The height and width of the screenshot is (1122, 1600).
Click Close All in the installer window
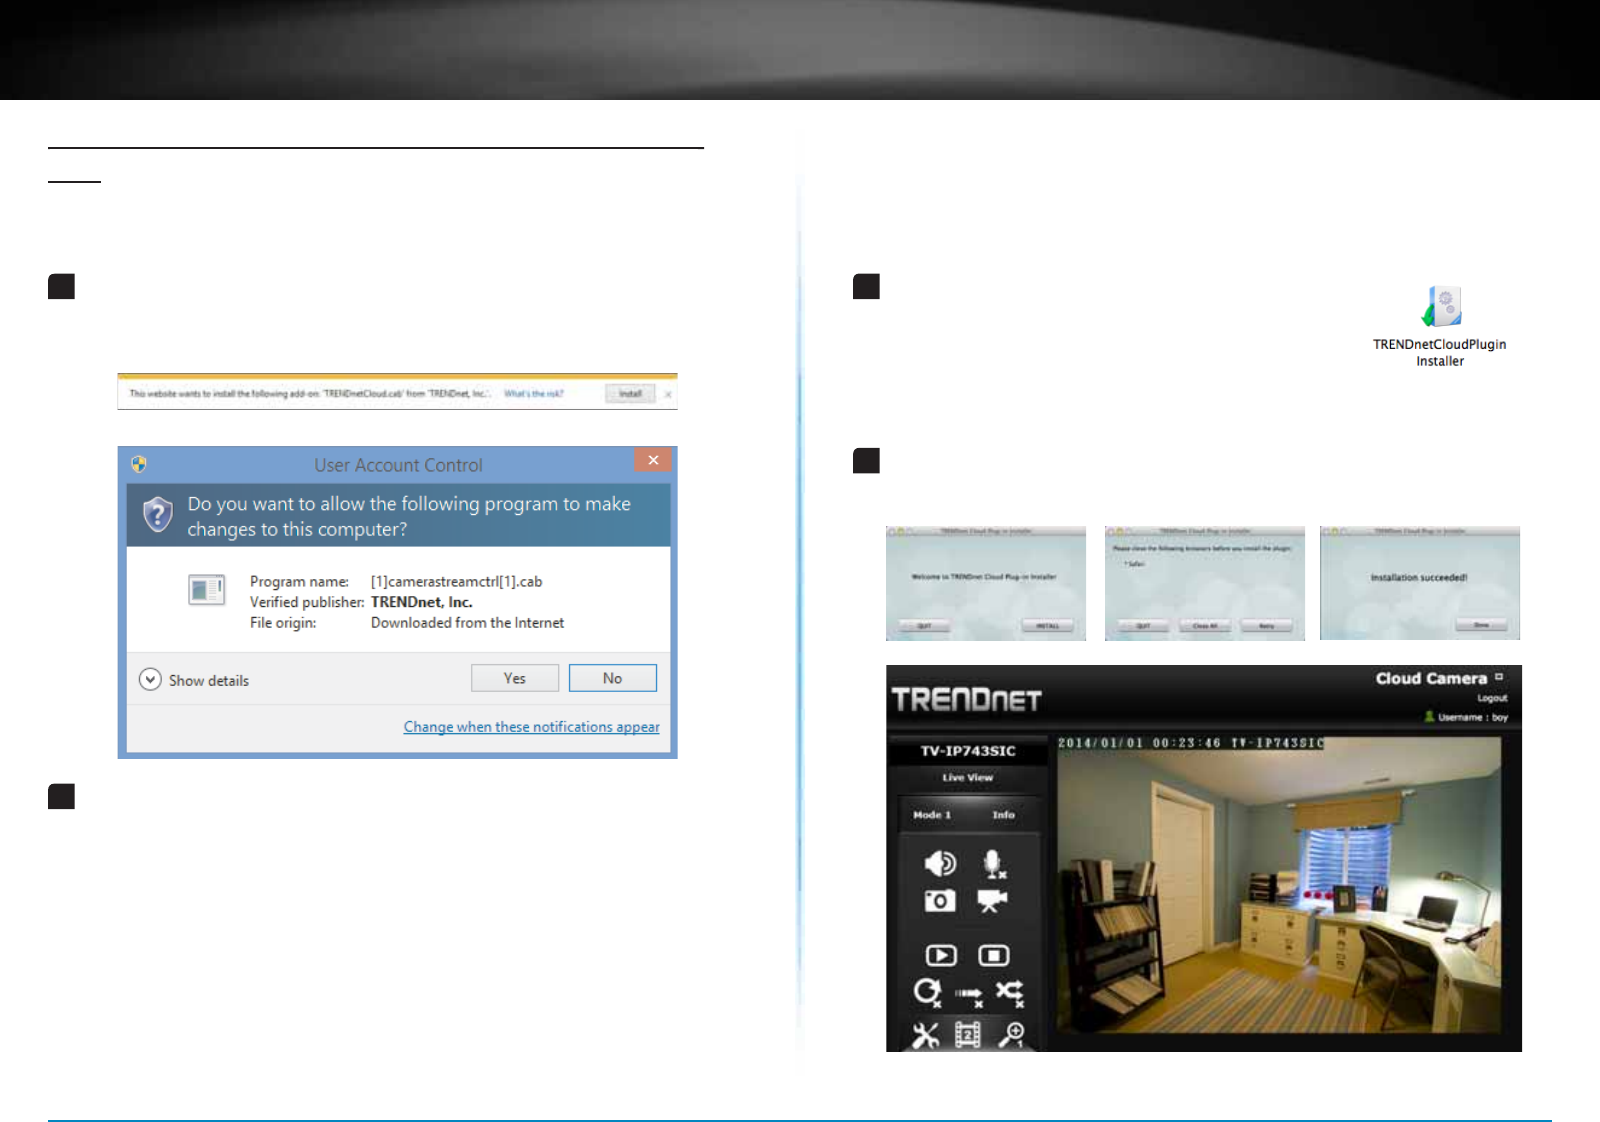(x=1205, y=626)
